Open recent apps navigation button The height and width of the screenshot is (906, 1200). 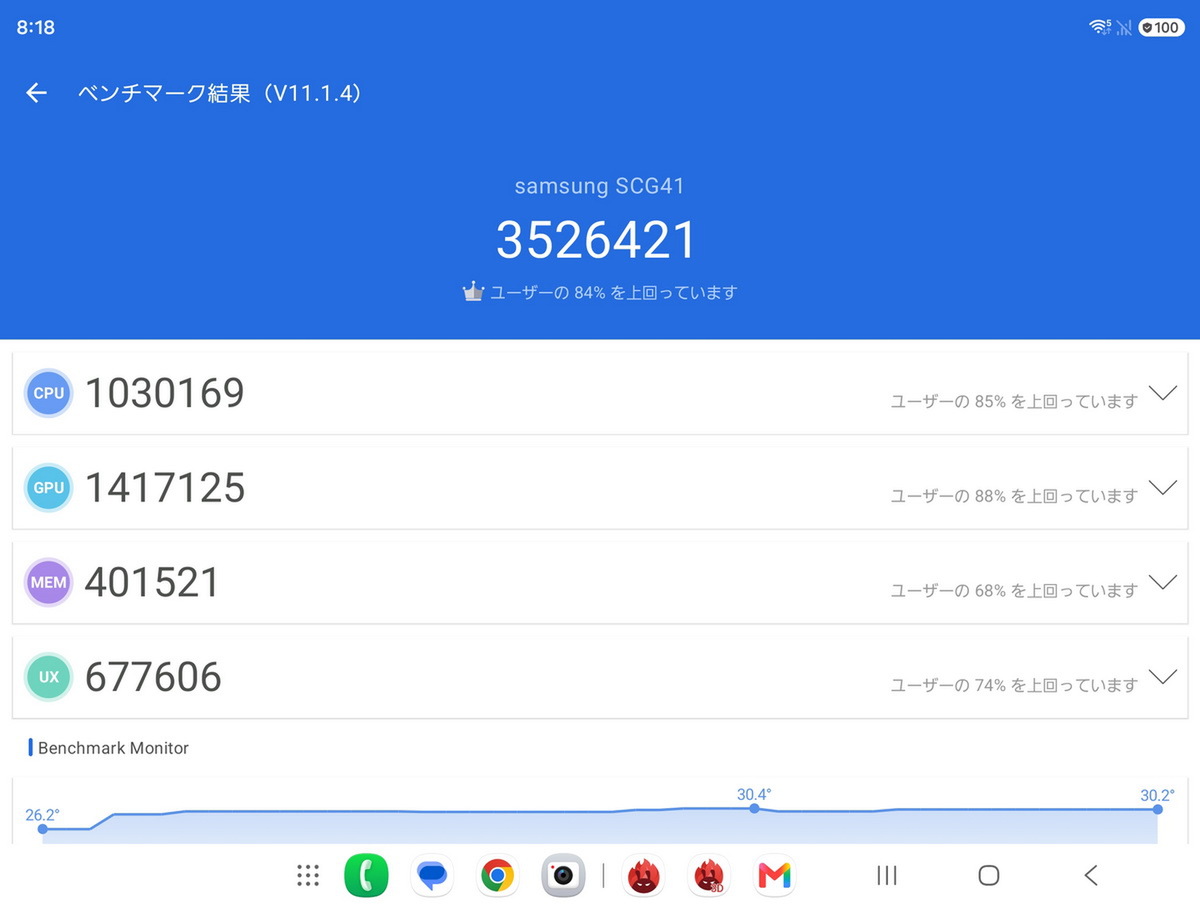[886, 876]
